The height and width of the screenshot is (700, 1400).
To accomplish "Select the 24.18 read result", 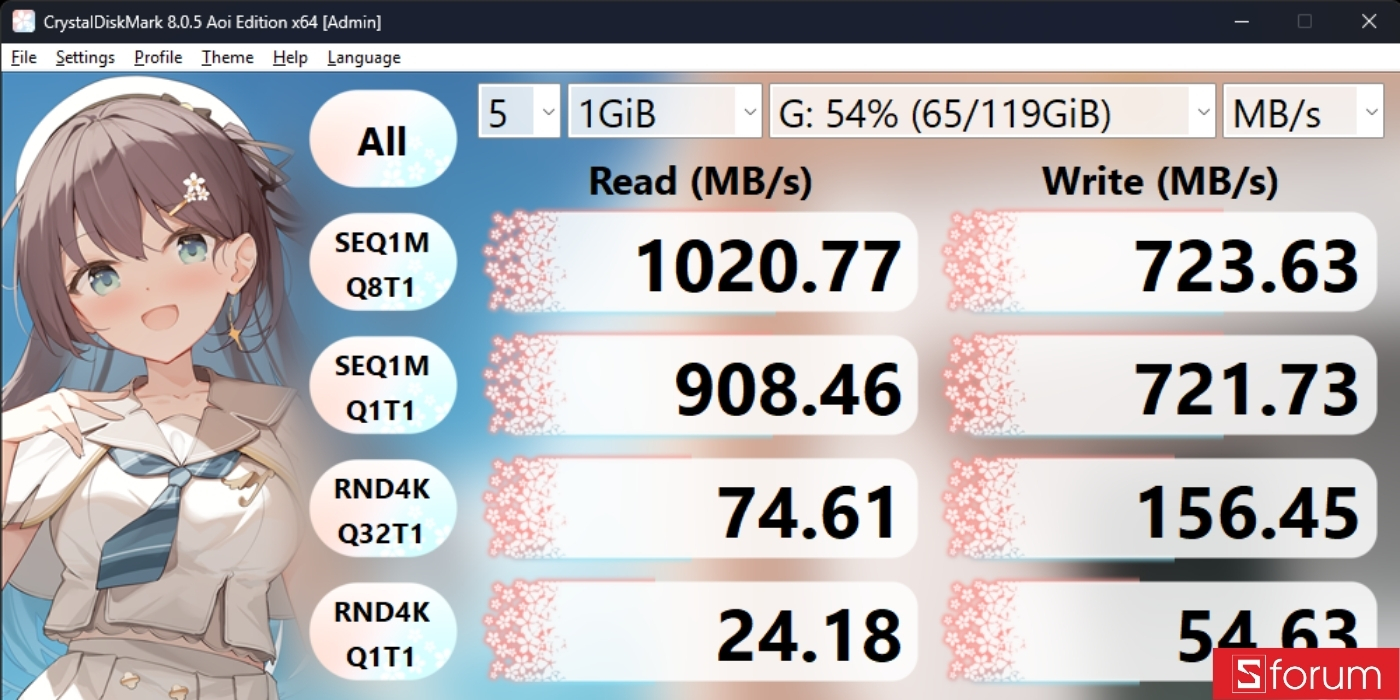I will click(x=701, y=632).
